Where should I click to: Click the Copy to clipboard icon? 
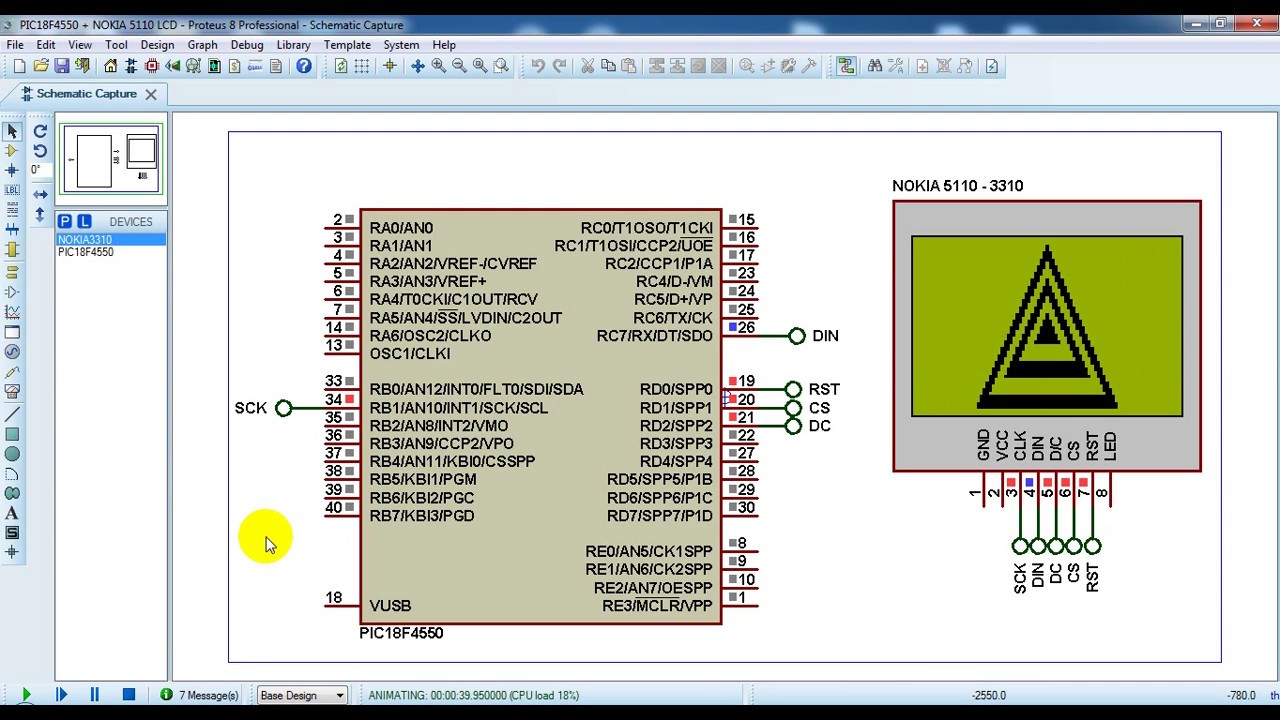tap(608, 66)
